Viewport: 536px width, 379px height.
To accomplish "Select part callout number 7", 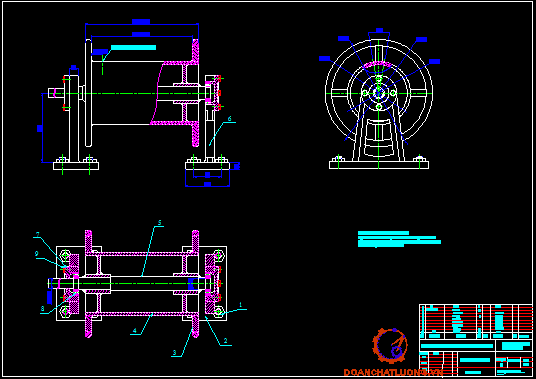I will (38, 234).
